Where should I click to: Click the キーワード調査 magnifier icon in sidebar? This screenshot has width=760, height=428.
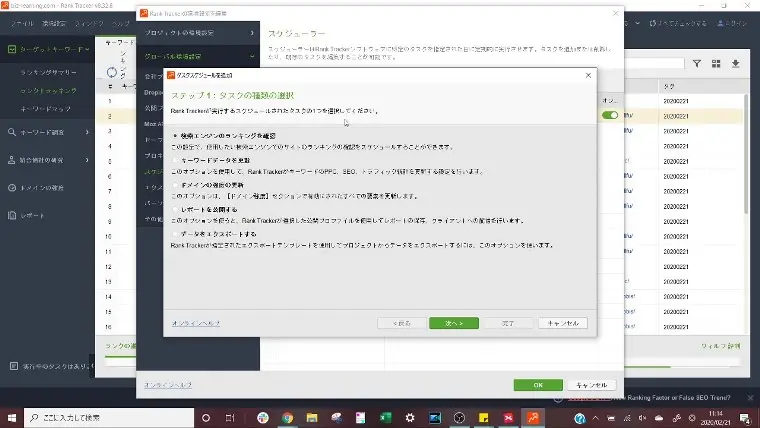tap(11, 131)
